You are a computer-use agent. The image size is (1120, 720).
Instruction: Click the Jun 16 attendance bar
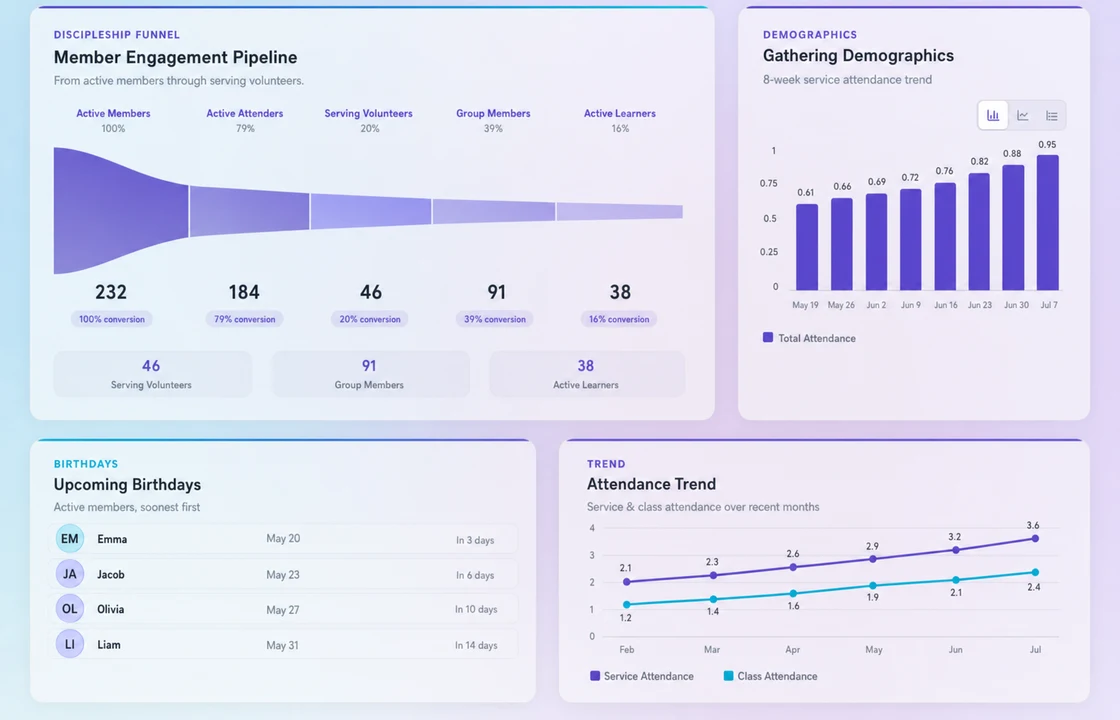point(945,236)
